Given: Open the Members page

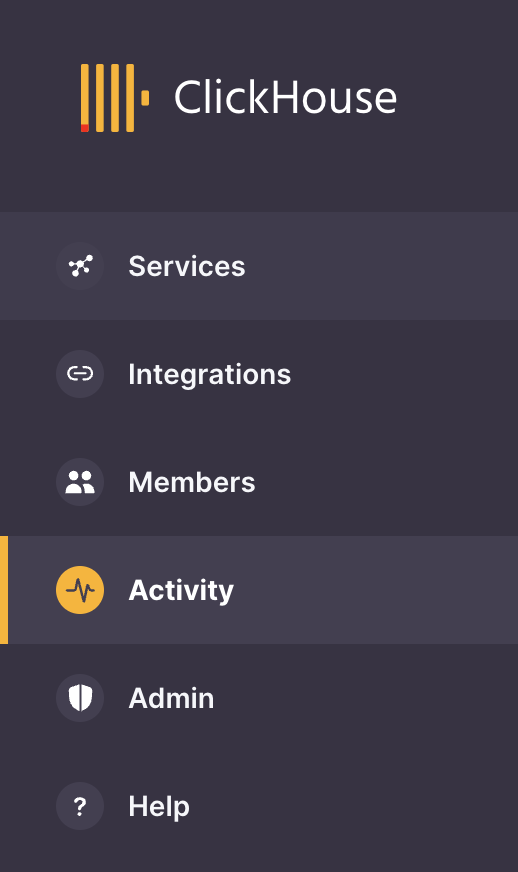Looking at the screenshot, I should (x=259, y=482).
